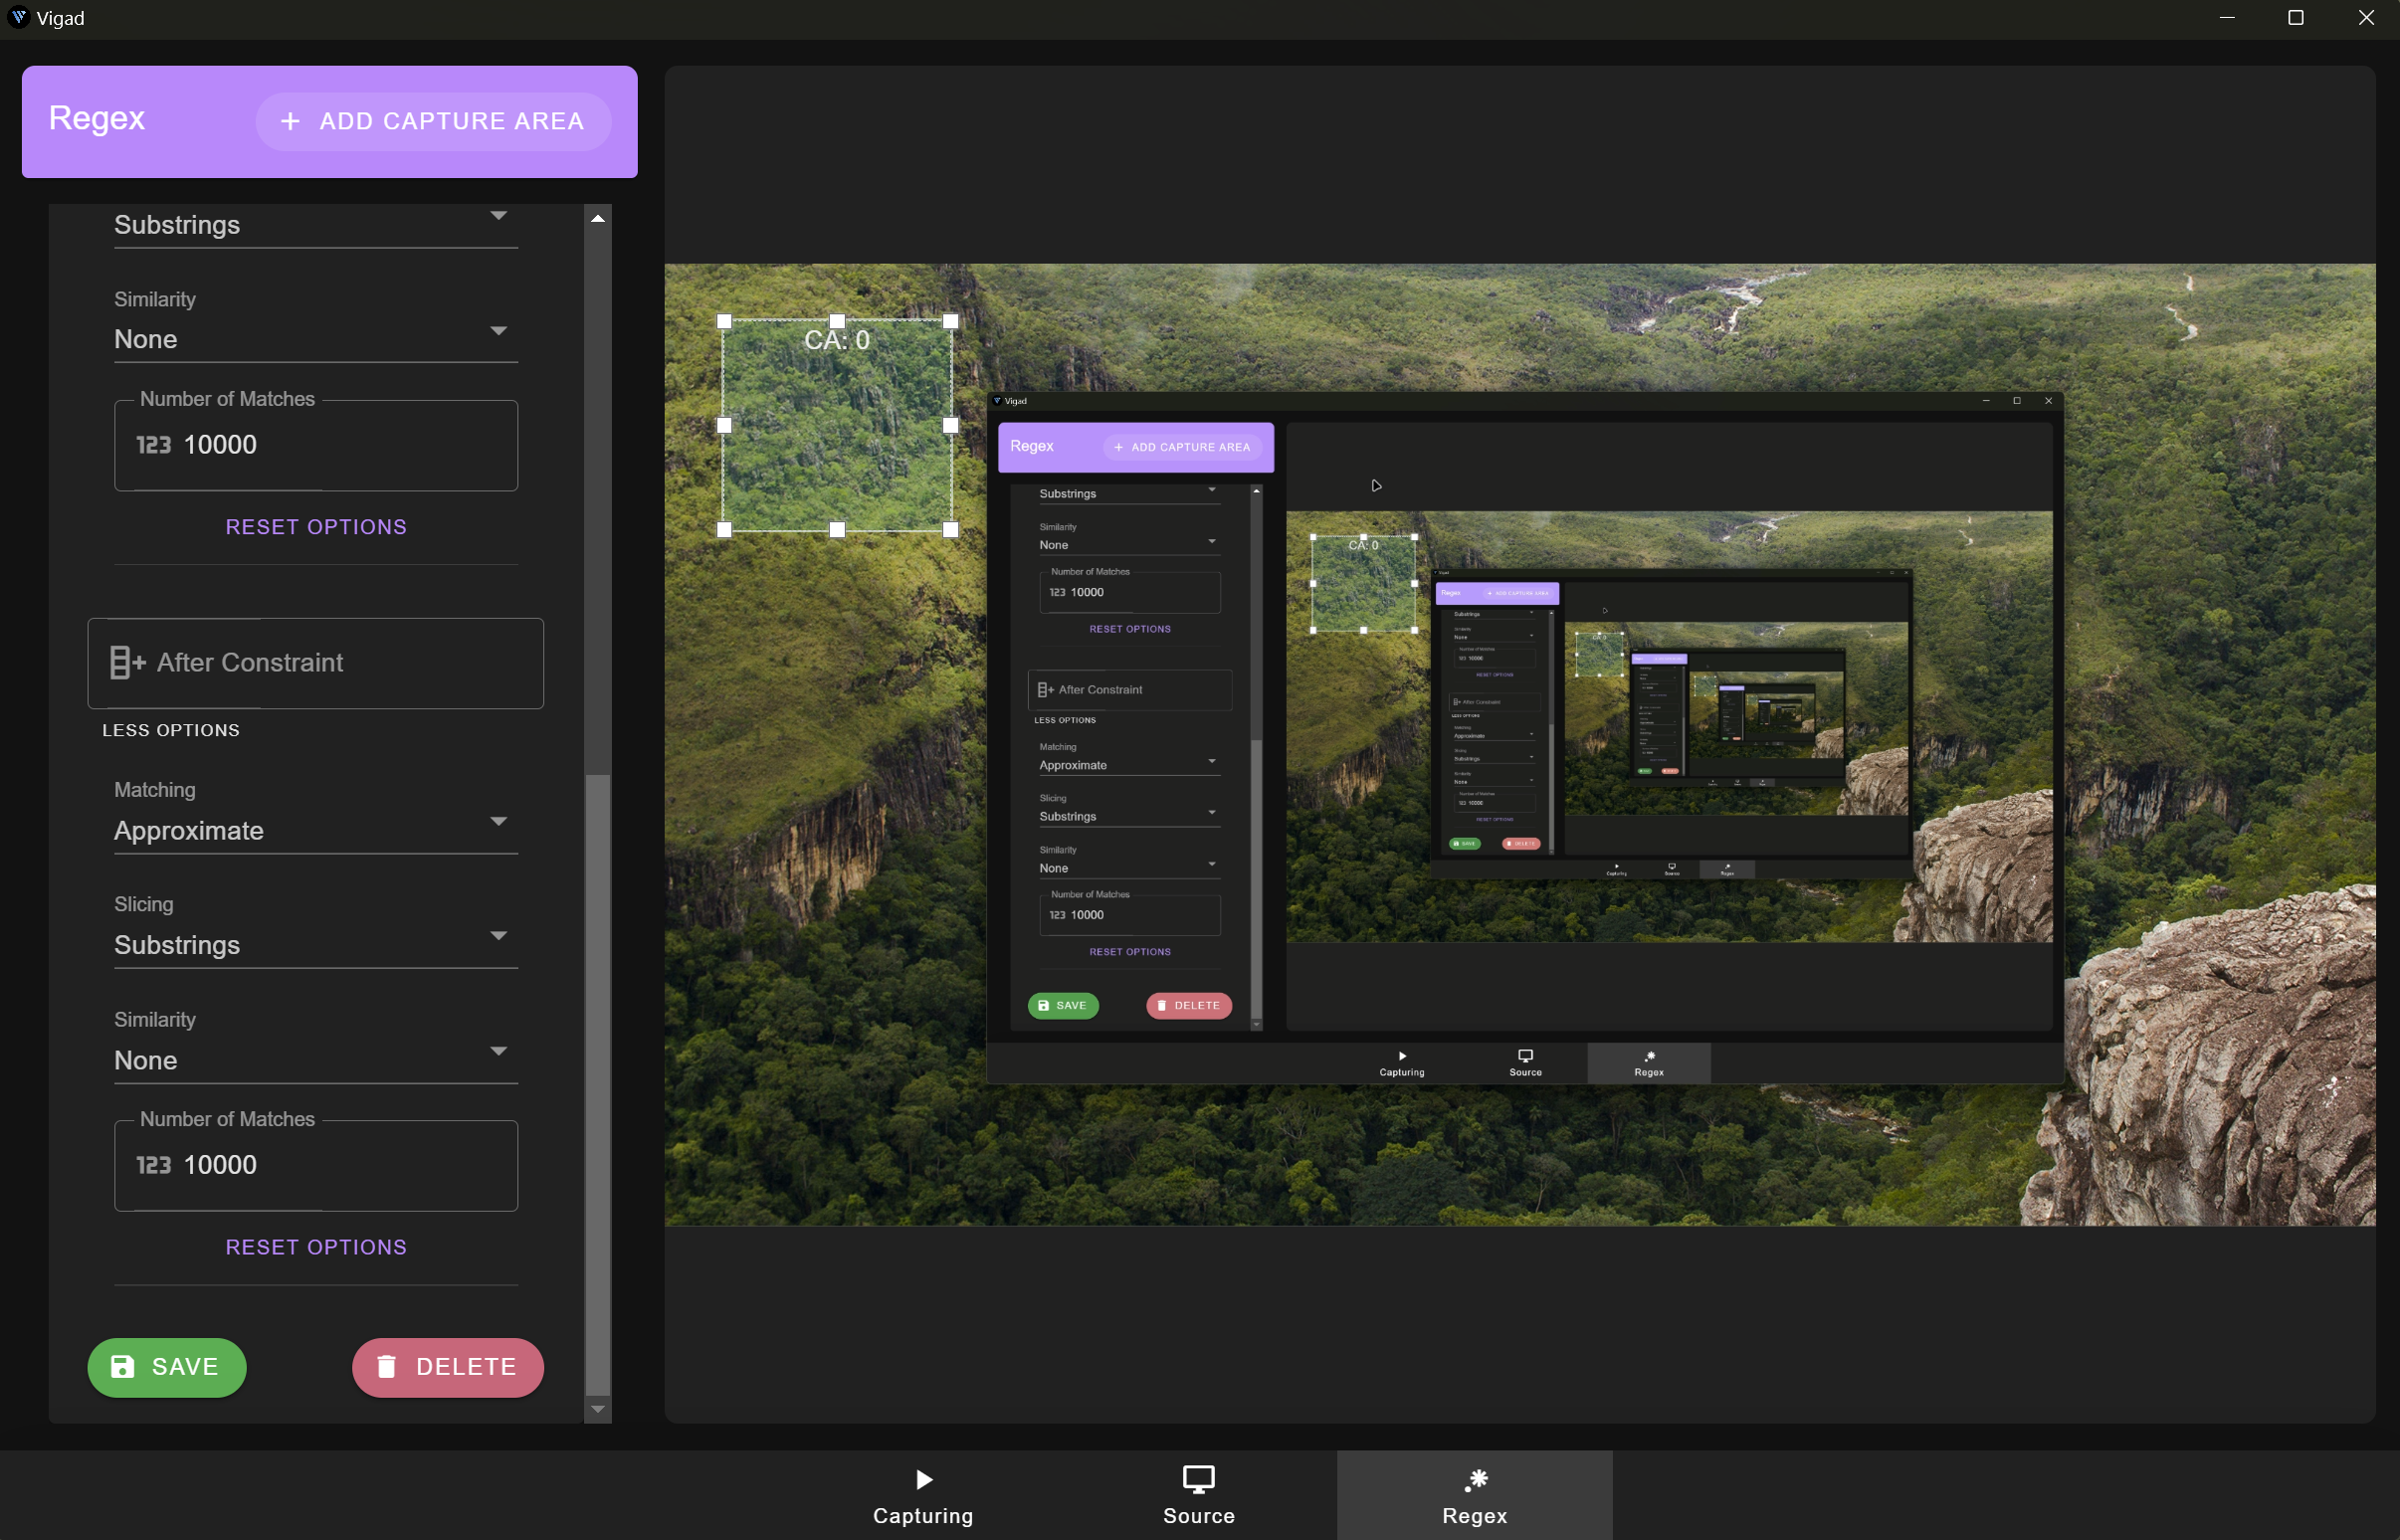Click the trash icon on the Delete button
The height and width of the screenshot is (1540, 2400).
[x=387, y=1366]
